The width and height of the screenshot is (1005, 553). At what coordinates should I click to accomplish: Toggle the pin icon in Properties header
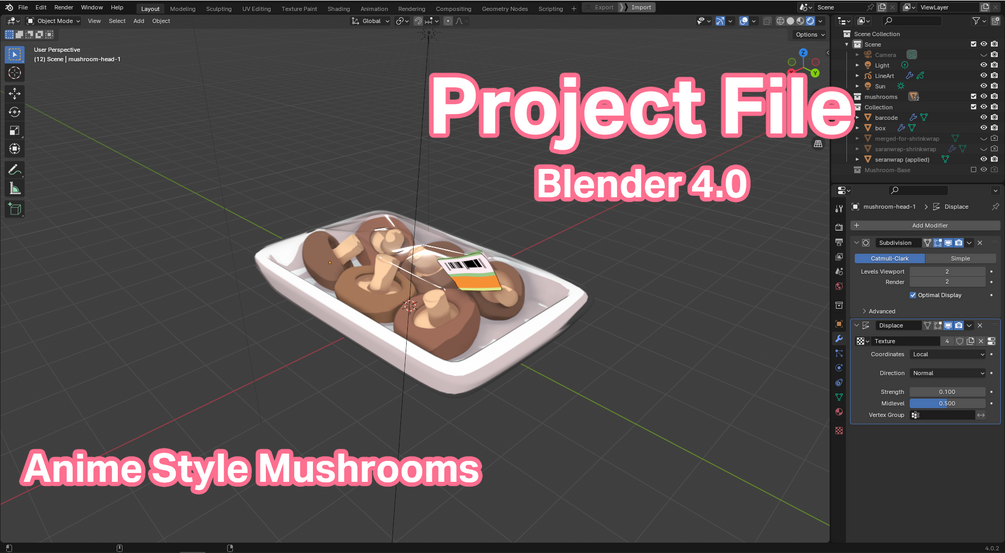click(995, 207)
